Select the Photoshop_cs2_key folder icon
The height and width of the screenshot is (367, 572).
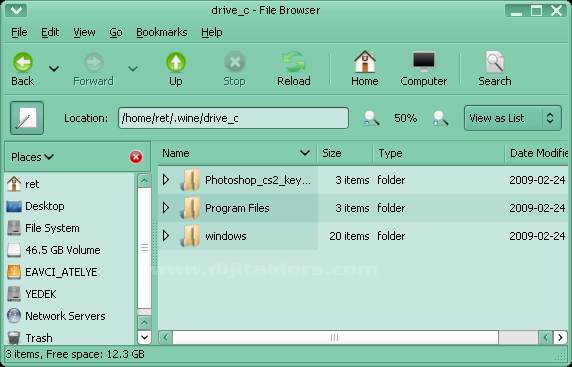190,180
